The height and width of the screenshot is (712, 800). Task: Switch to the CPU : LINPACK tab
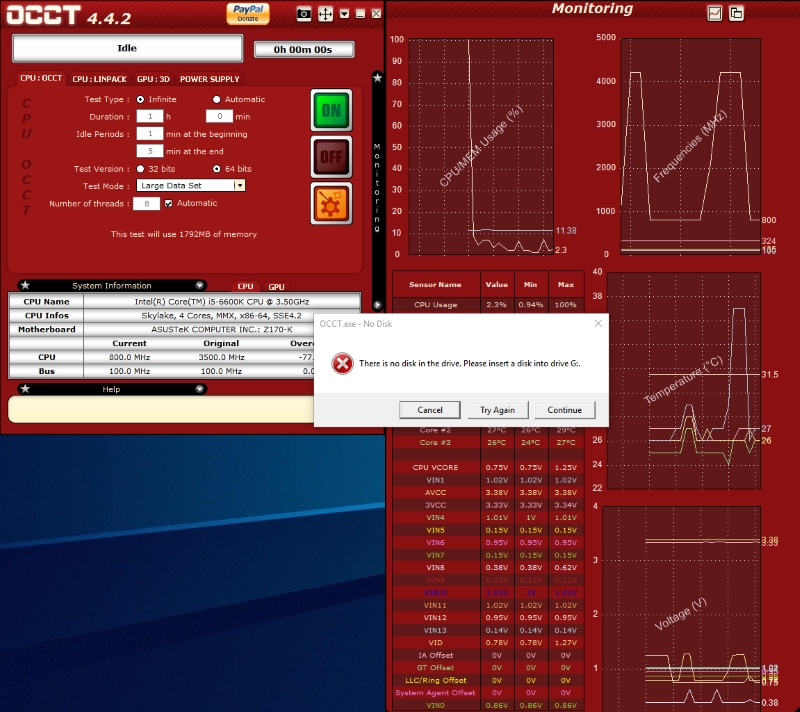[x=99, y=79]
